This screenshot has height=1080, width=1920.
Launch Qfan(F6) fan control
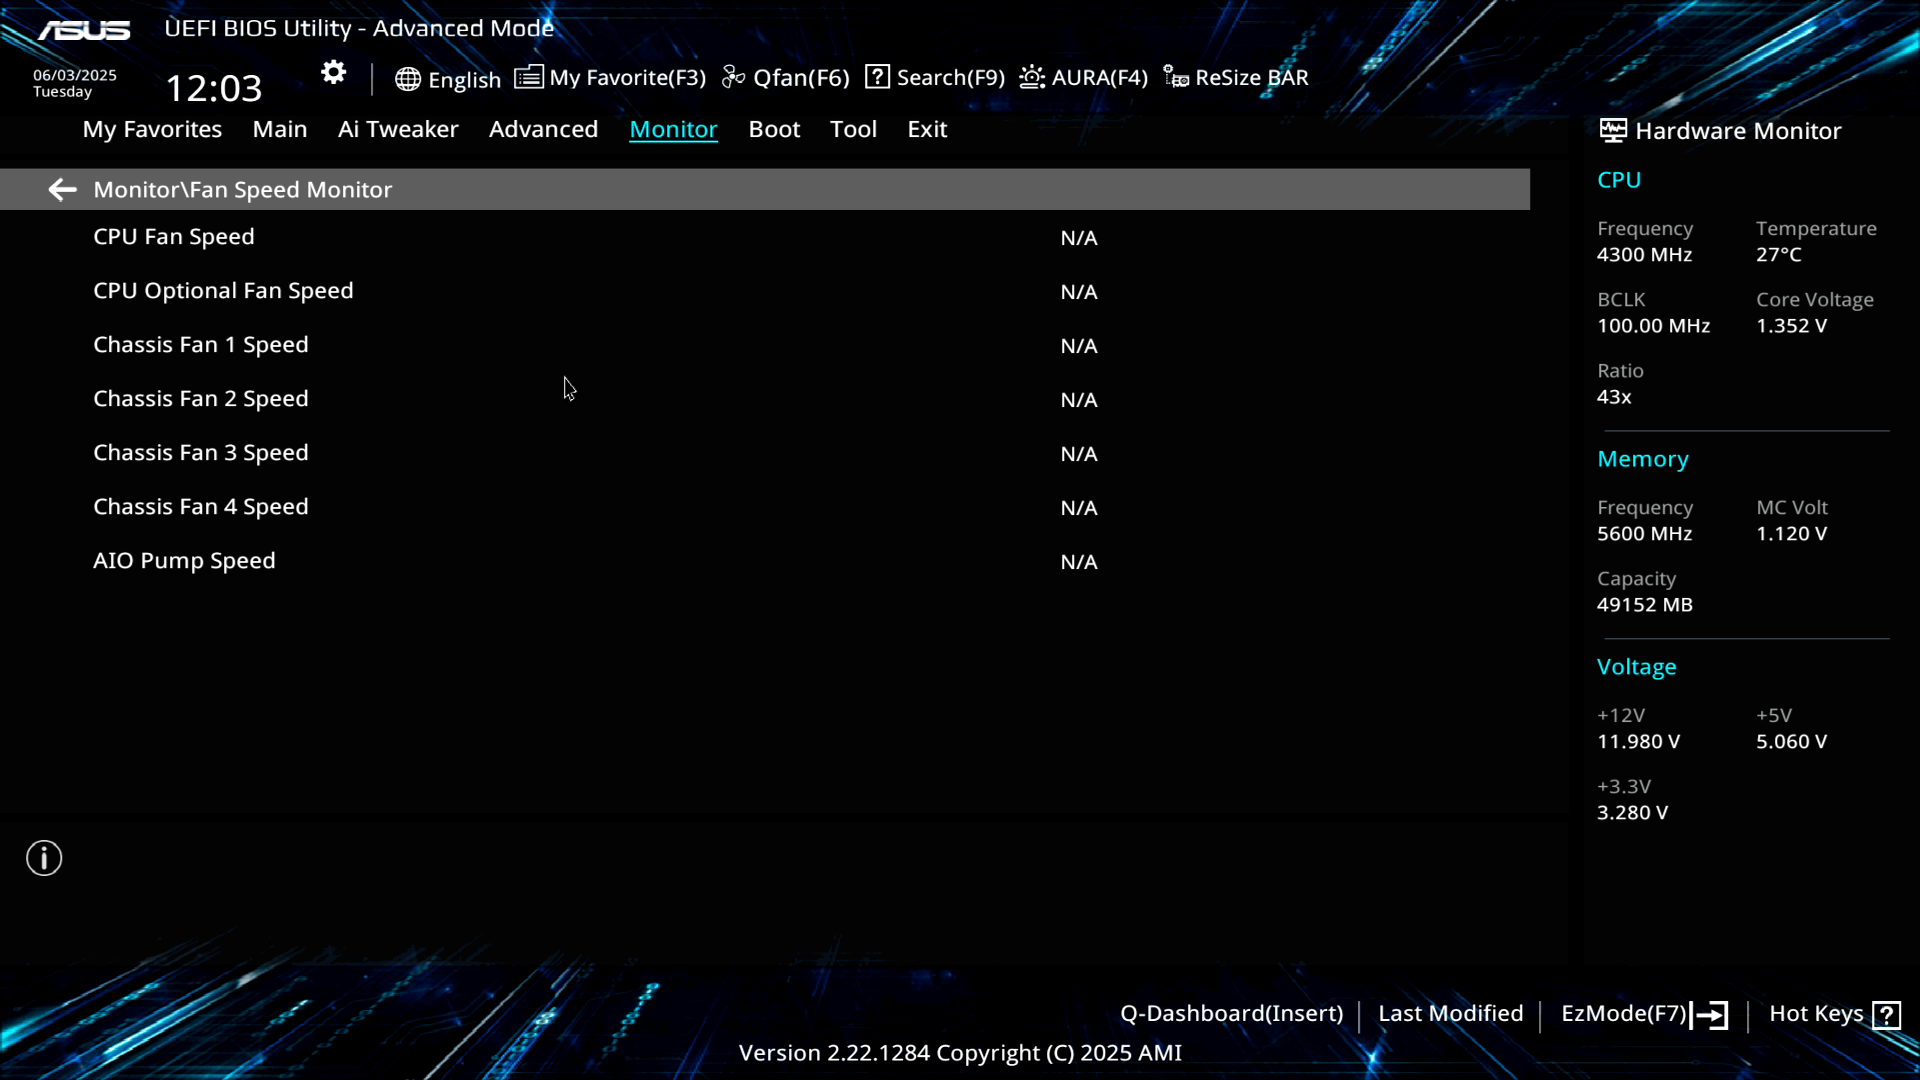(786, 78)
